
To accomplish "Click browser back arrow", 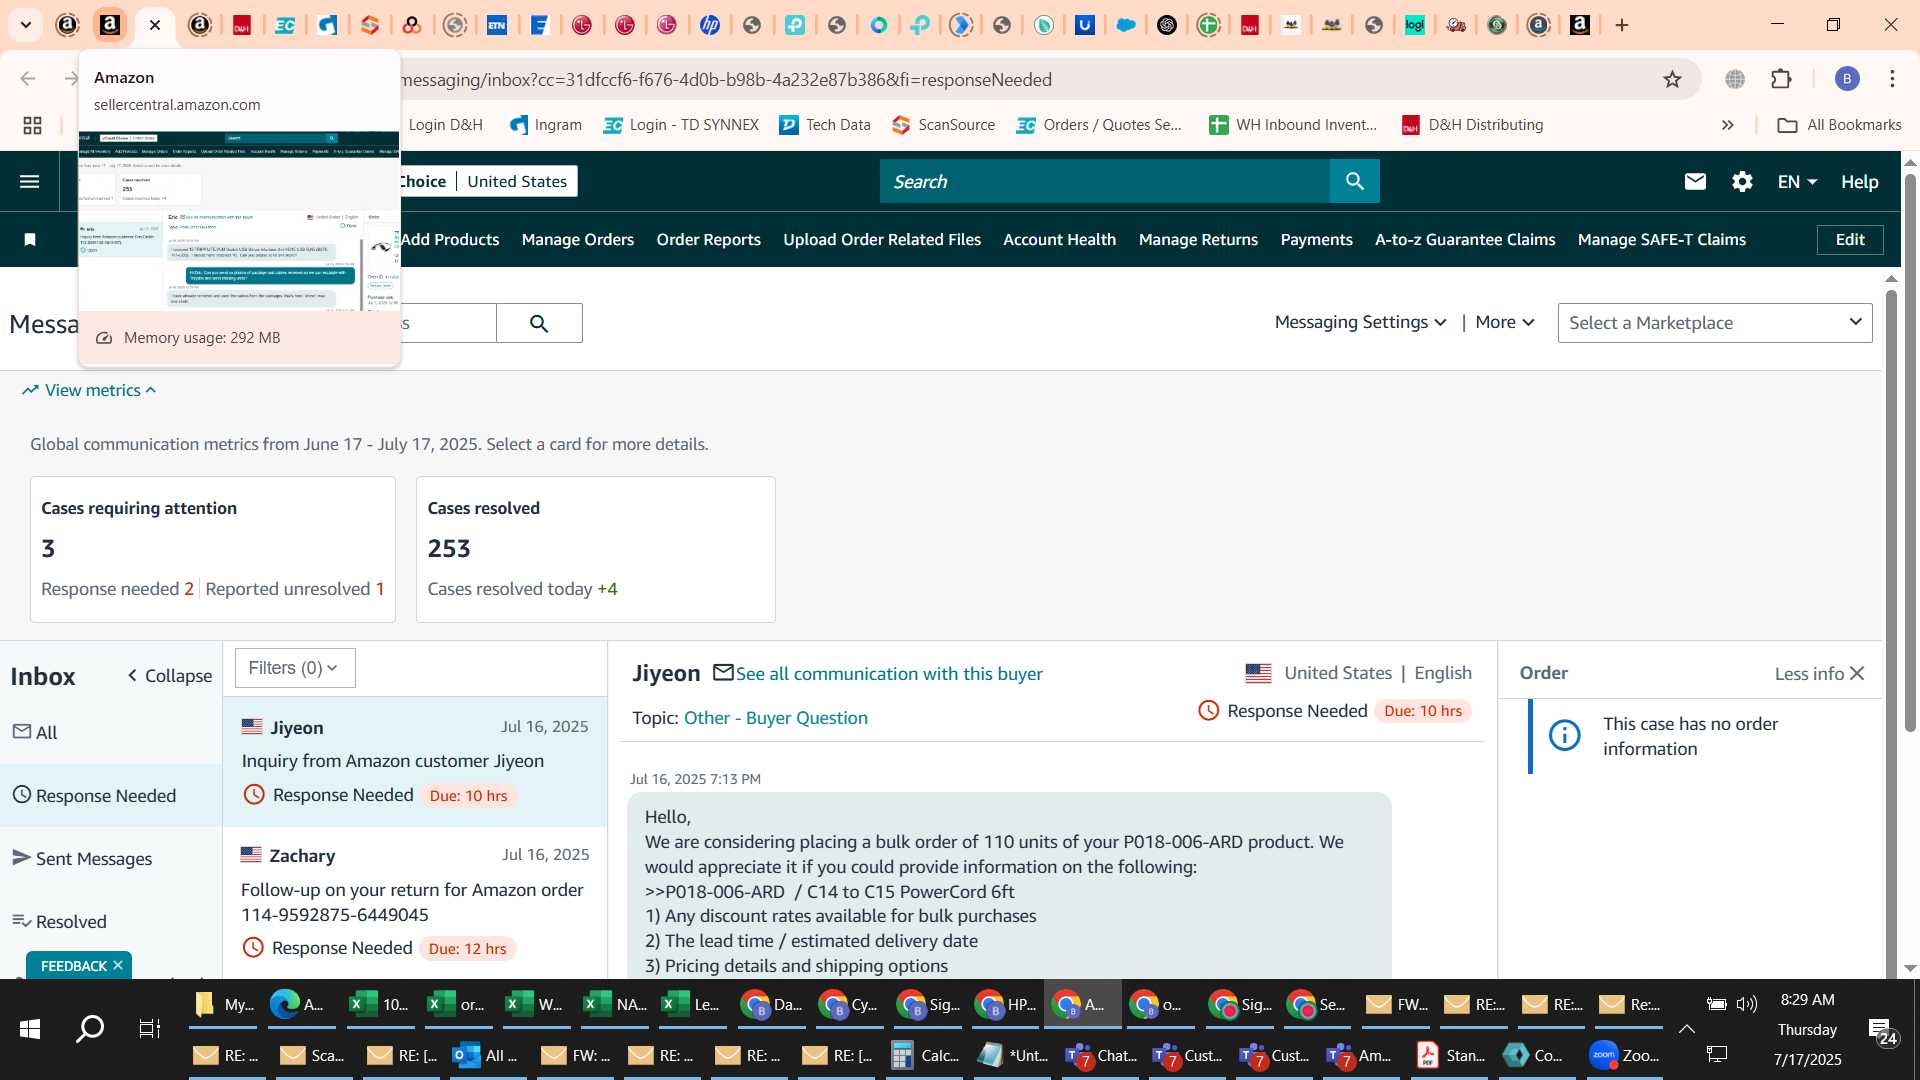I will pyautogui.click(x=28, y=79).
